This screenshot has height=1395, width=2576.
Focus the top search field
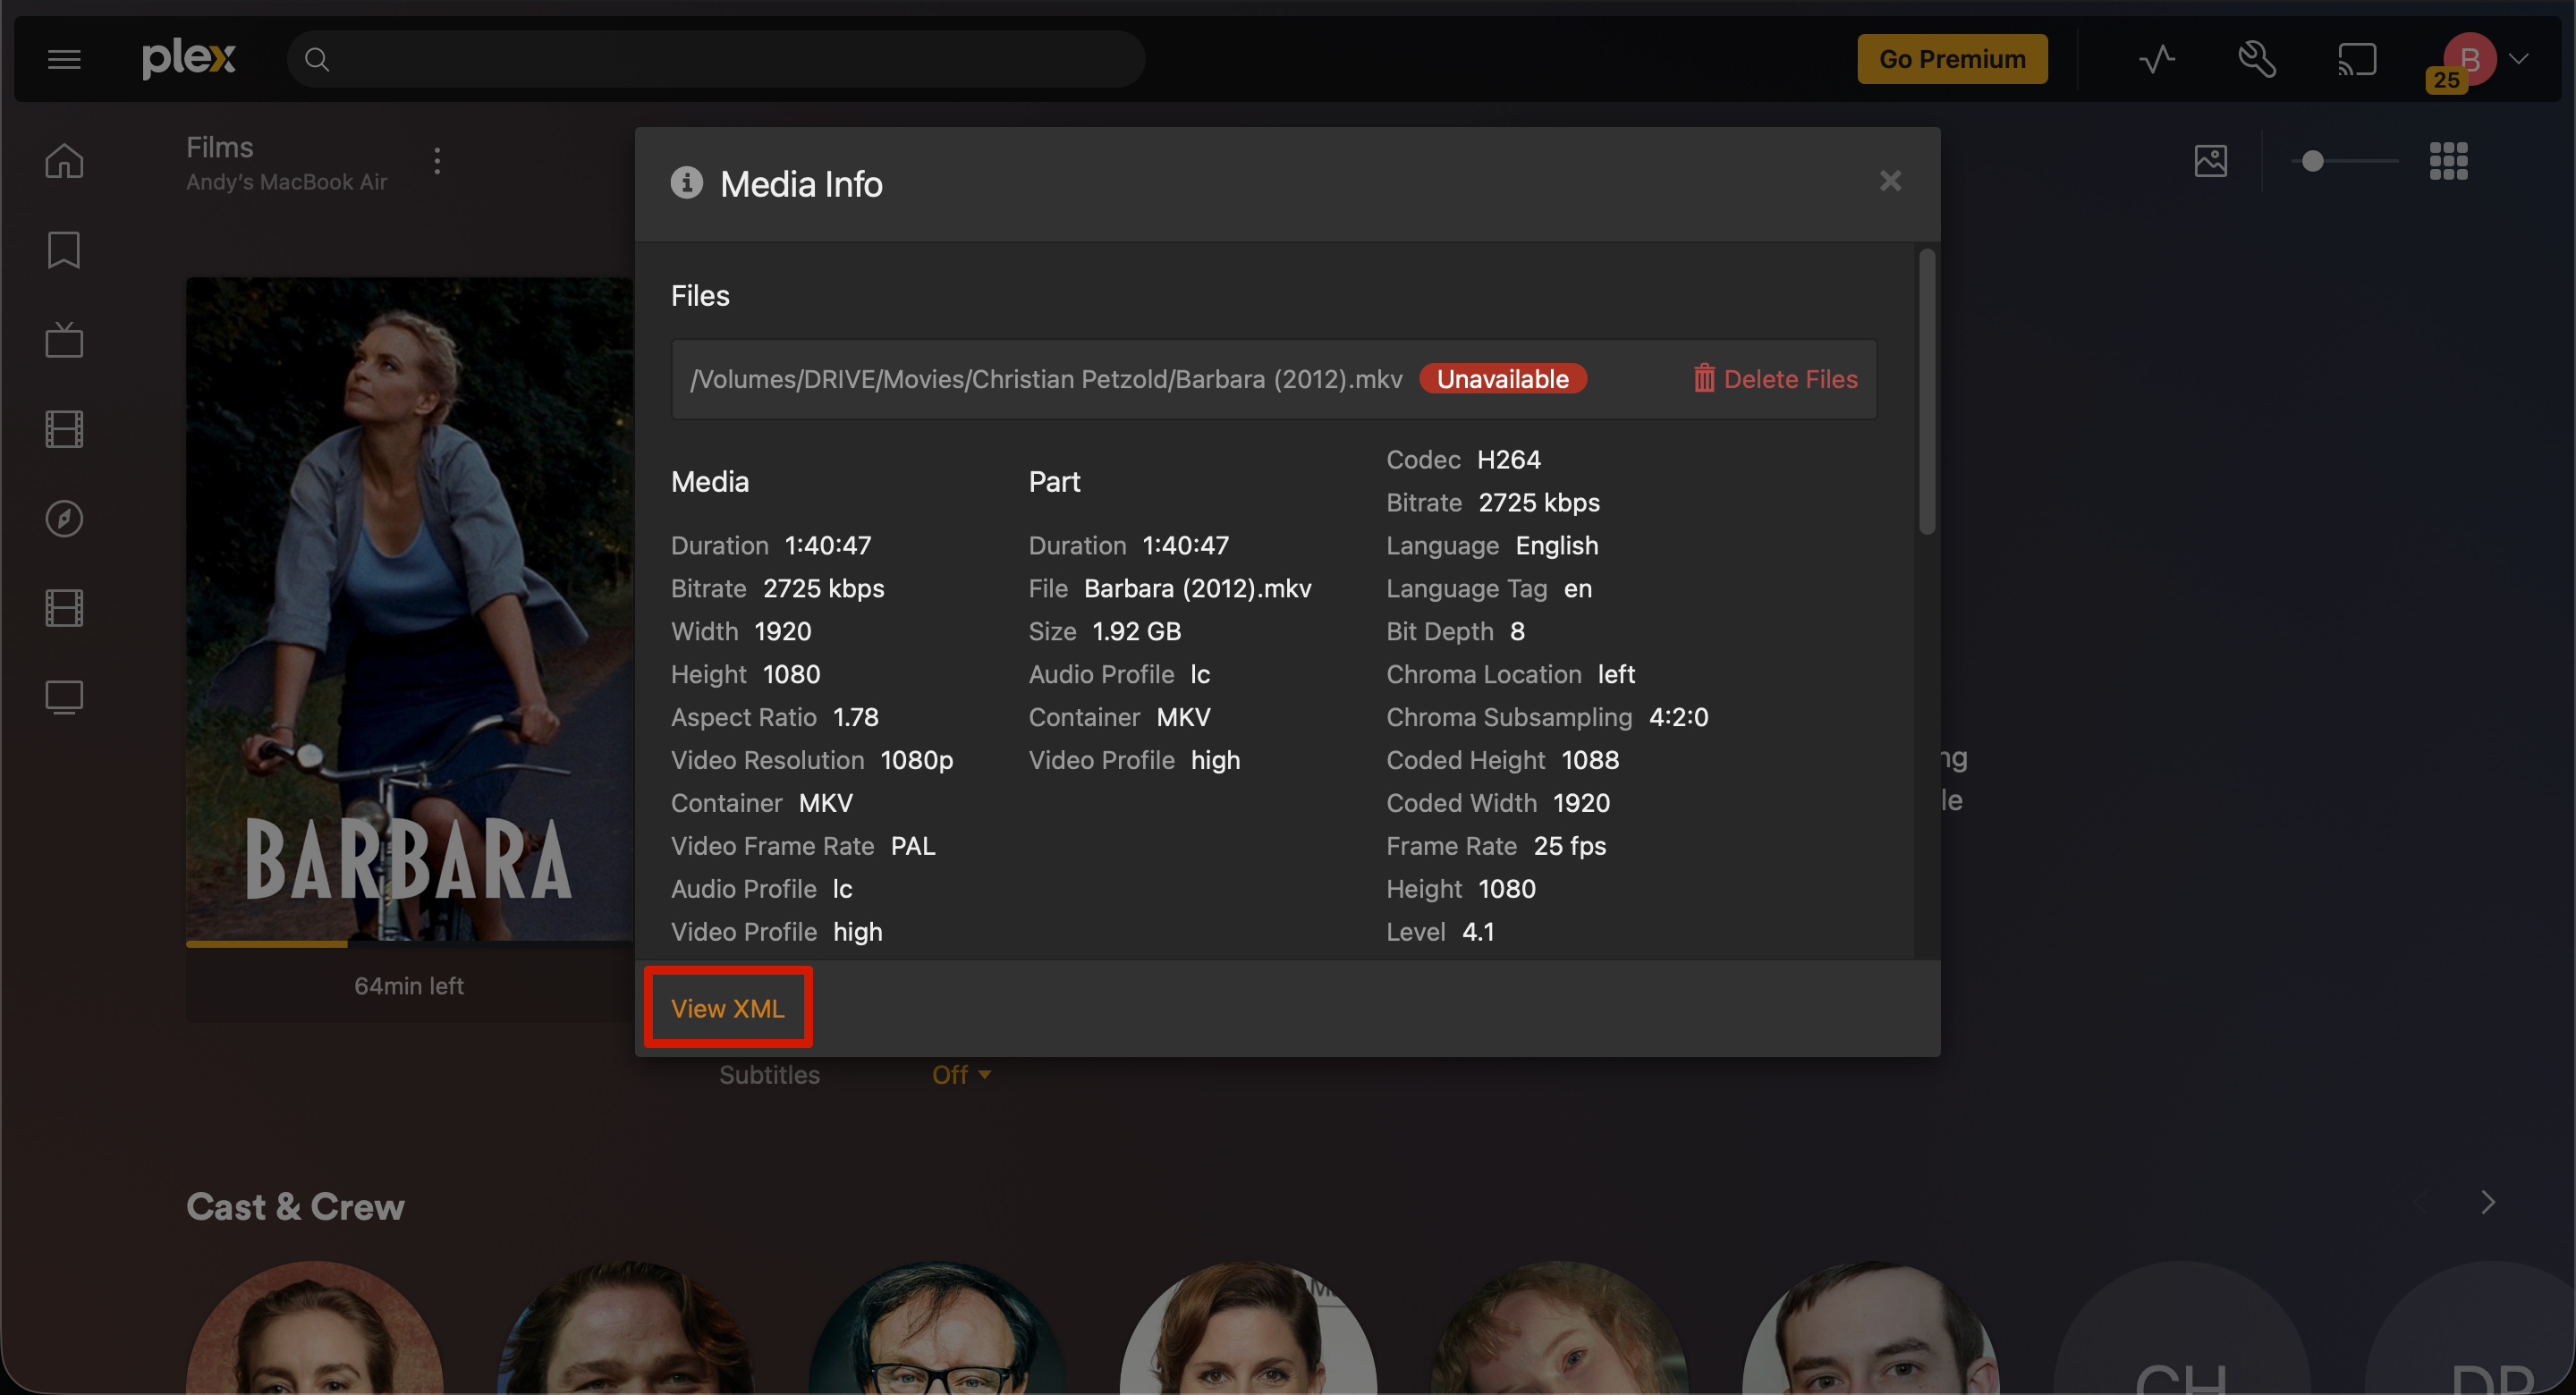click(x=716, y=59)
